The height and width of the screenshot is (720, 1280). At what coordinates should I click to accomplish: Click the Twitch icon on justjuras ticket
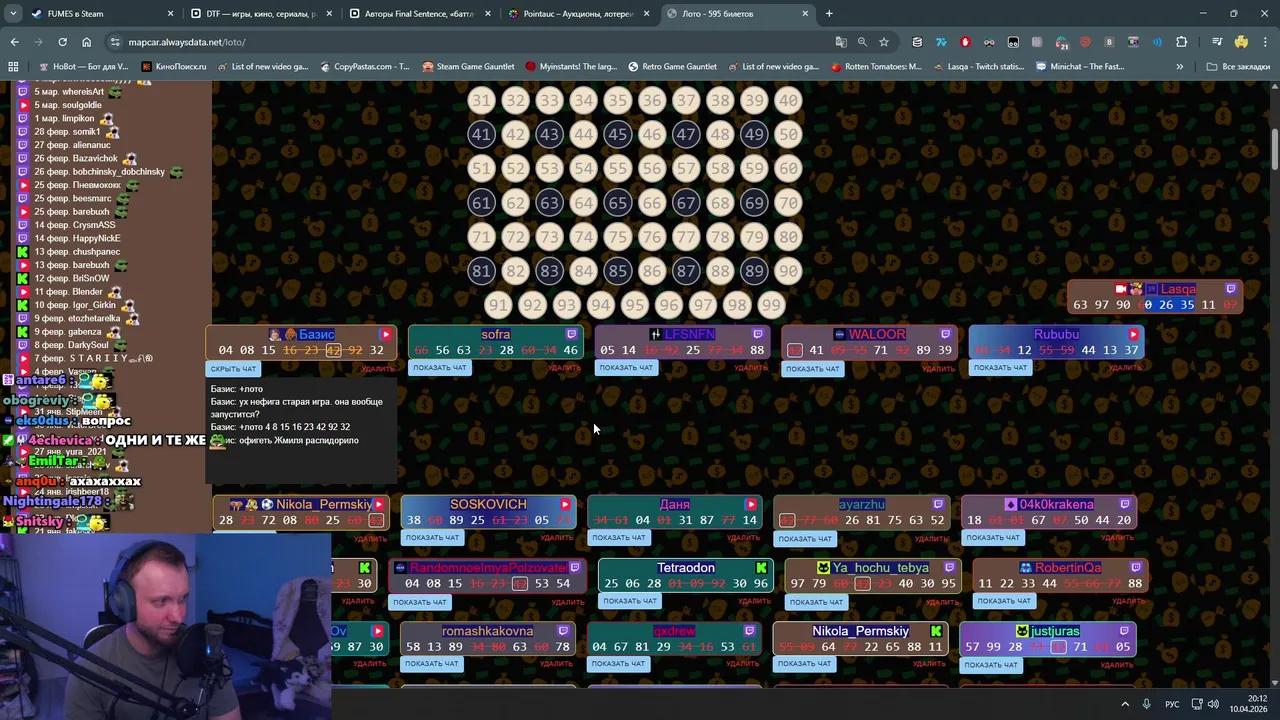(x=1125, y=632)
